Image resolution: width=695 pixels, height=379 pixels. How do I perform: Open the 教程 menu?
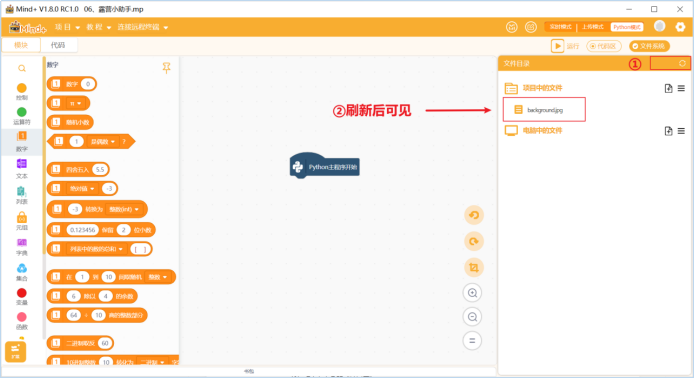[x=98, y=27]
